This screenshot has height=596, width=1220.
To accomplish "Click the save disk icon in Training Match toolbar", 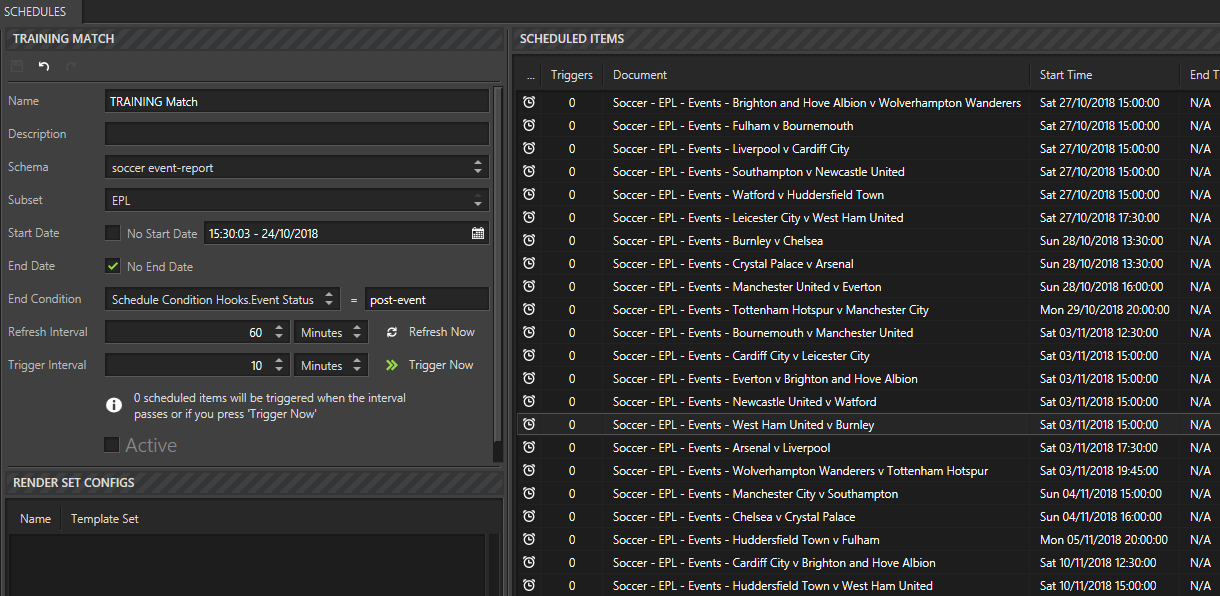I will coord(17,67).
